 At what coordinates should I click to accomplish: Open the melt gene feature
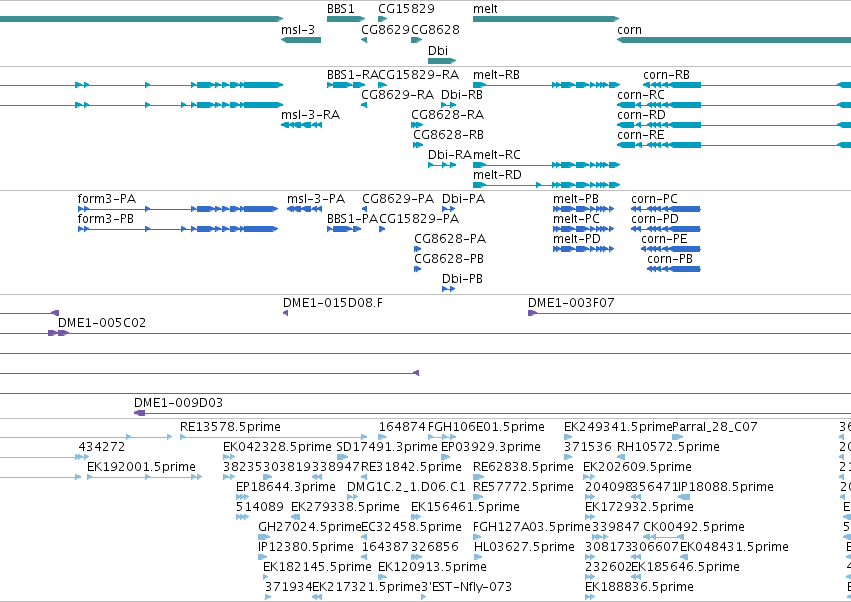545,19
